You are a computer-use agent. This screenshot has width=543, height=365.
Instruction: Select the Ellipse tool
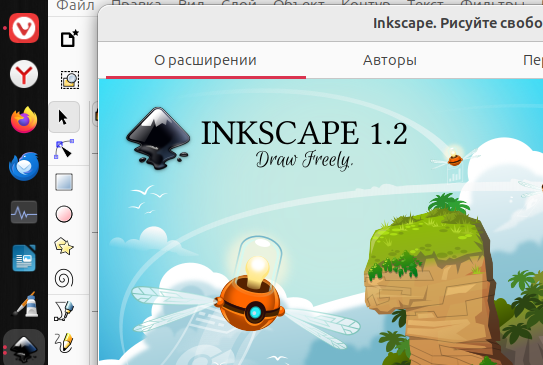tap(64, 214)
